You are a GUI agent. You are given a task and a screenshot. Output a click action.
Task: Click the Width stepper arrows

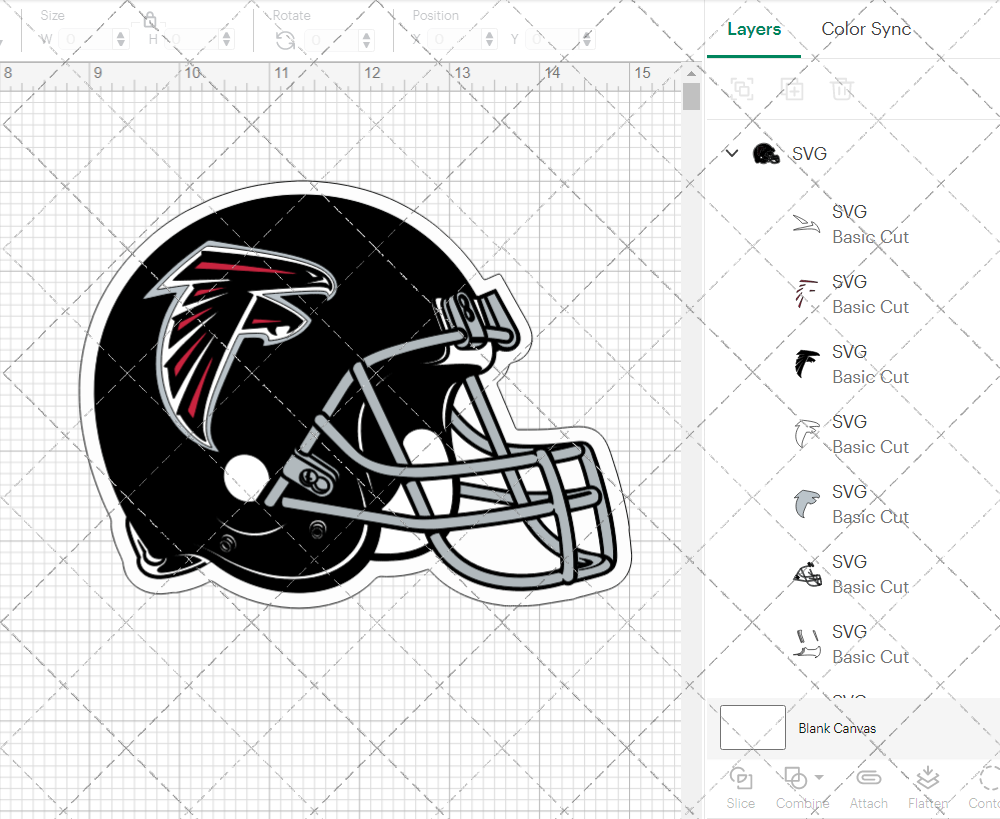(121, 40)
